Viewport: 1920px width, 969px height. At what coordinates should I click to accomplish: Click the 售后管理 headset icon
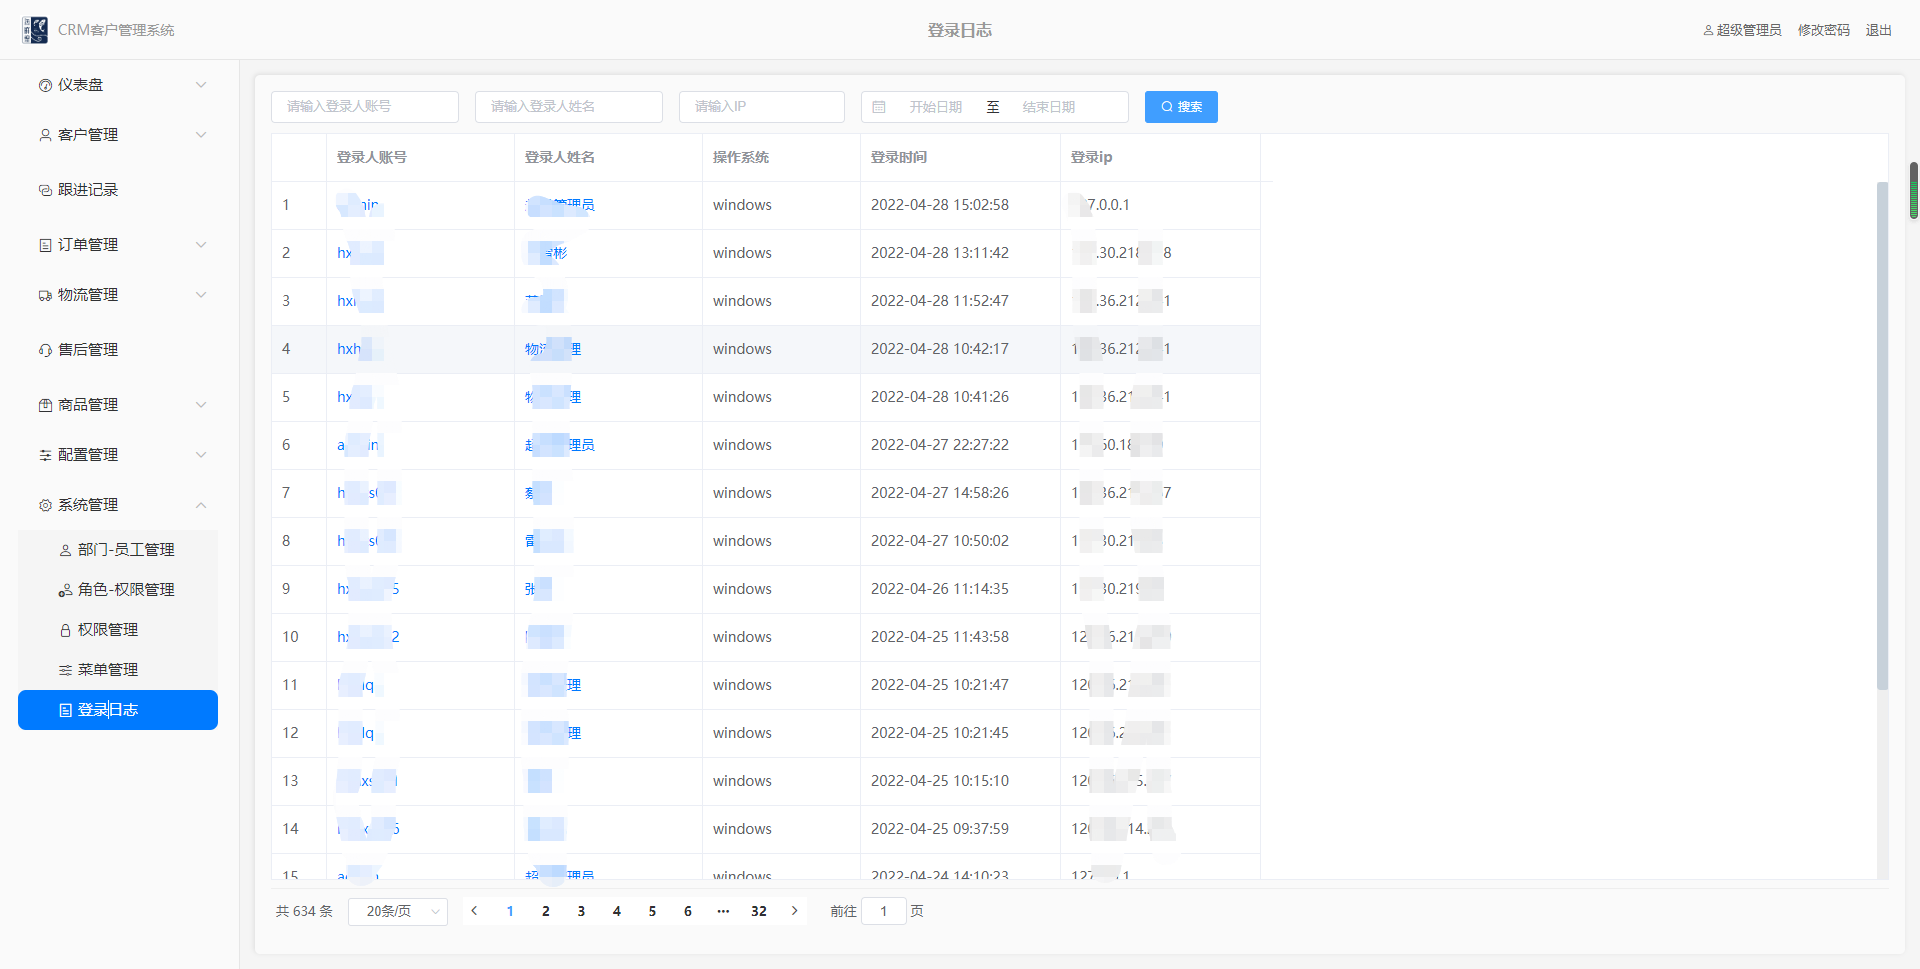tap(45, 350)
